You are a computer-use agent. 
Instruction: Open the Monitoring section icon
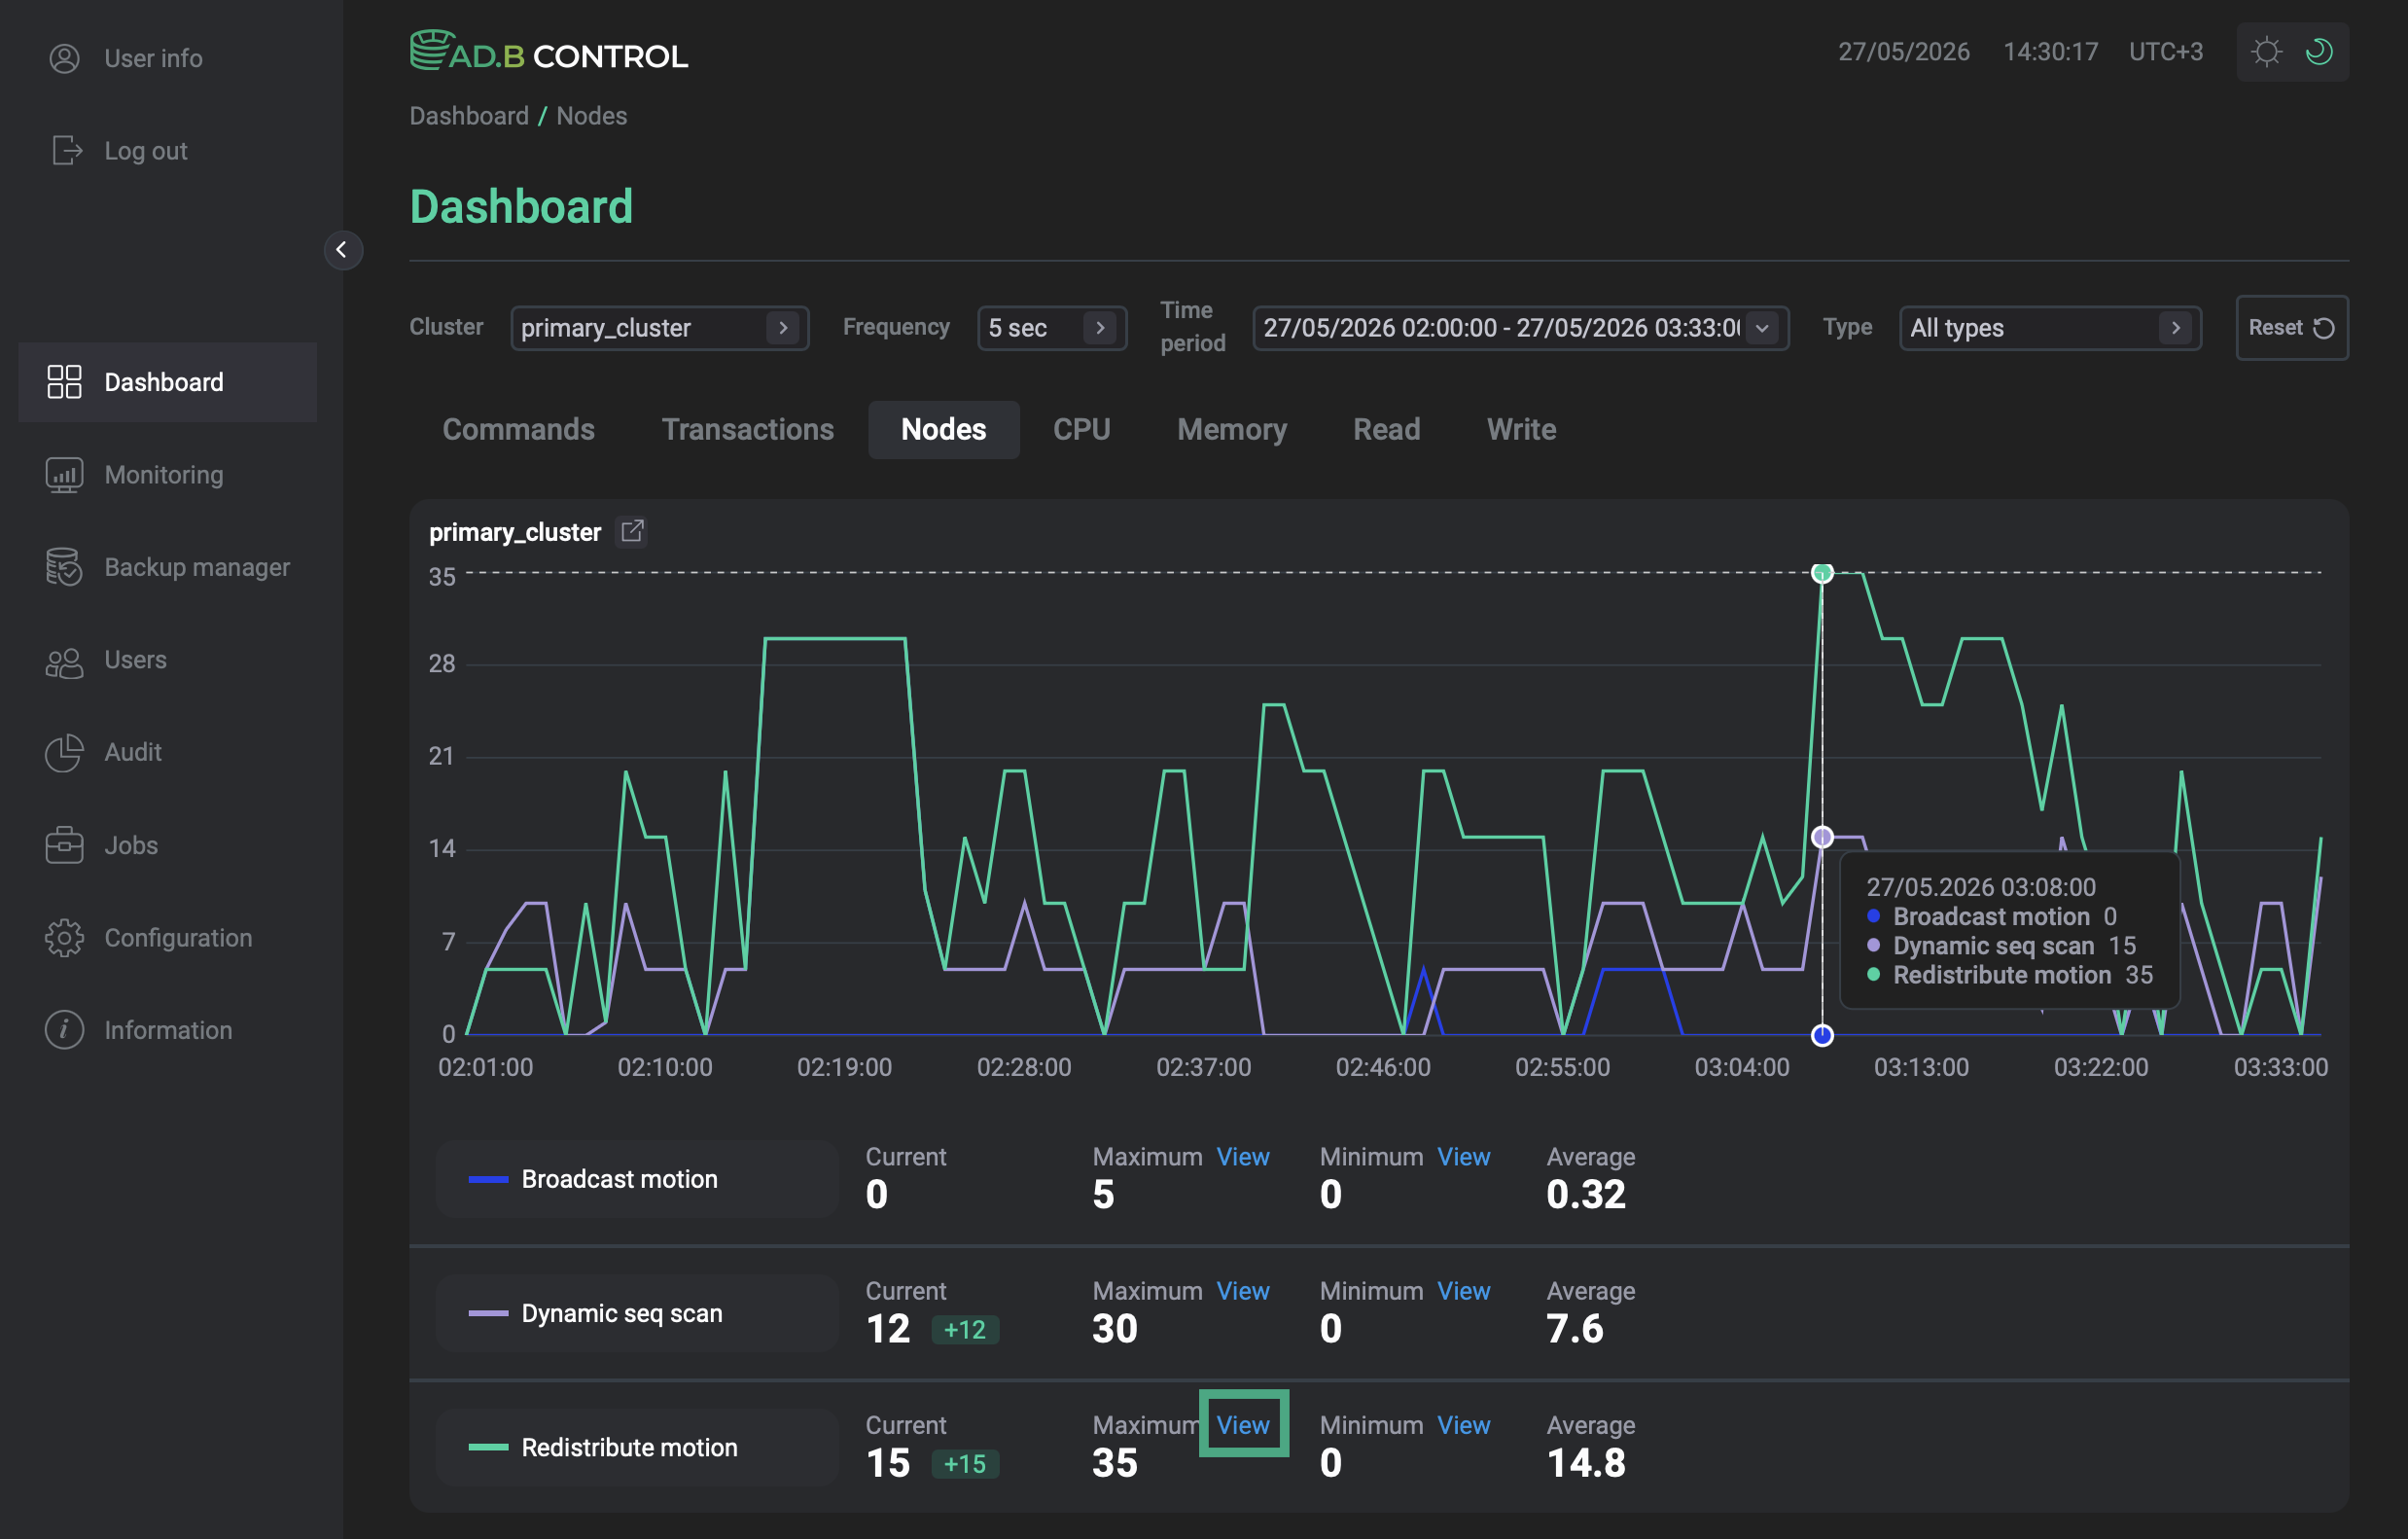pos(64,475)
